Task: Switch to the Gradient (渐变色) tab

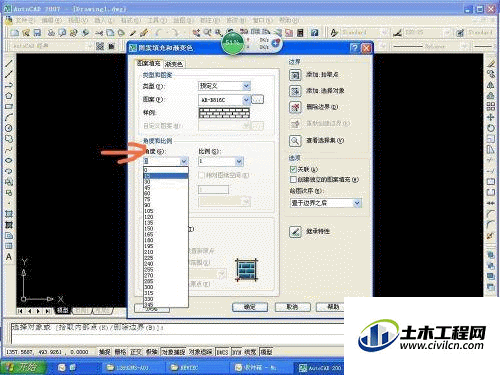Action: tap(174, 64)
